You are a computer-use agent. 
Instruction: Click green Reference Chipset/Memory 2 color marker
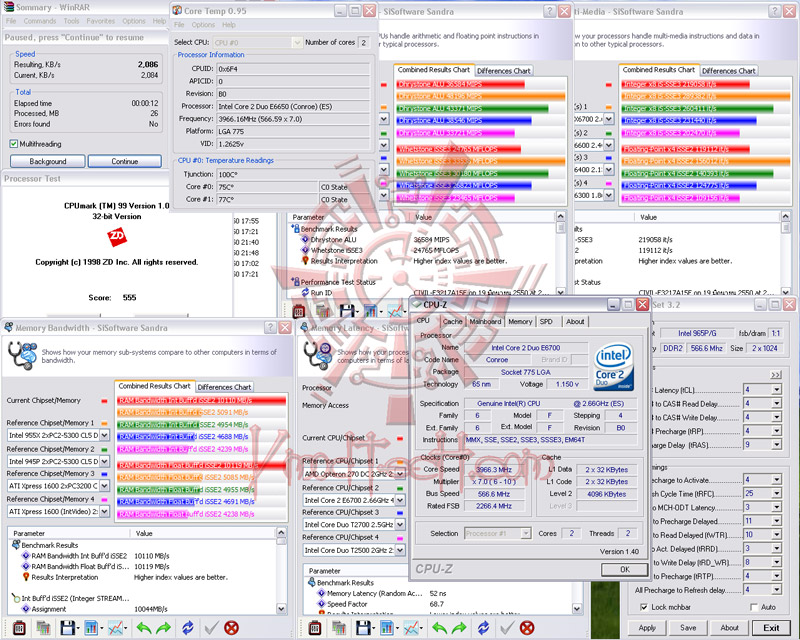pyautogui.click(x=104, y=449)
